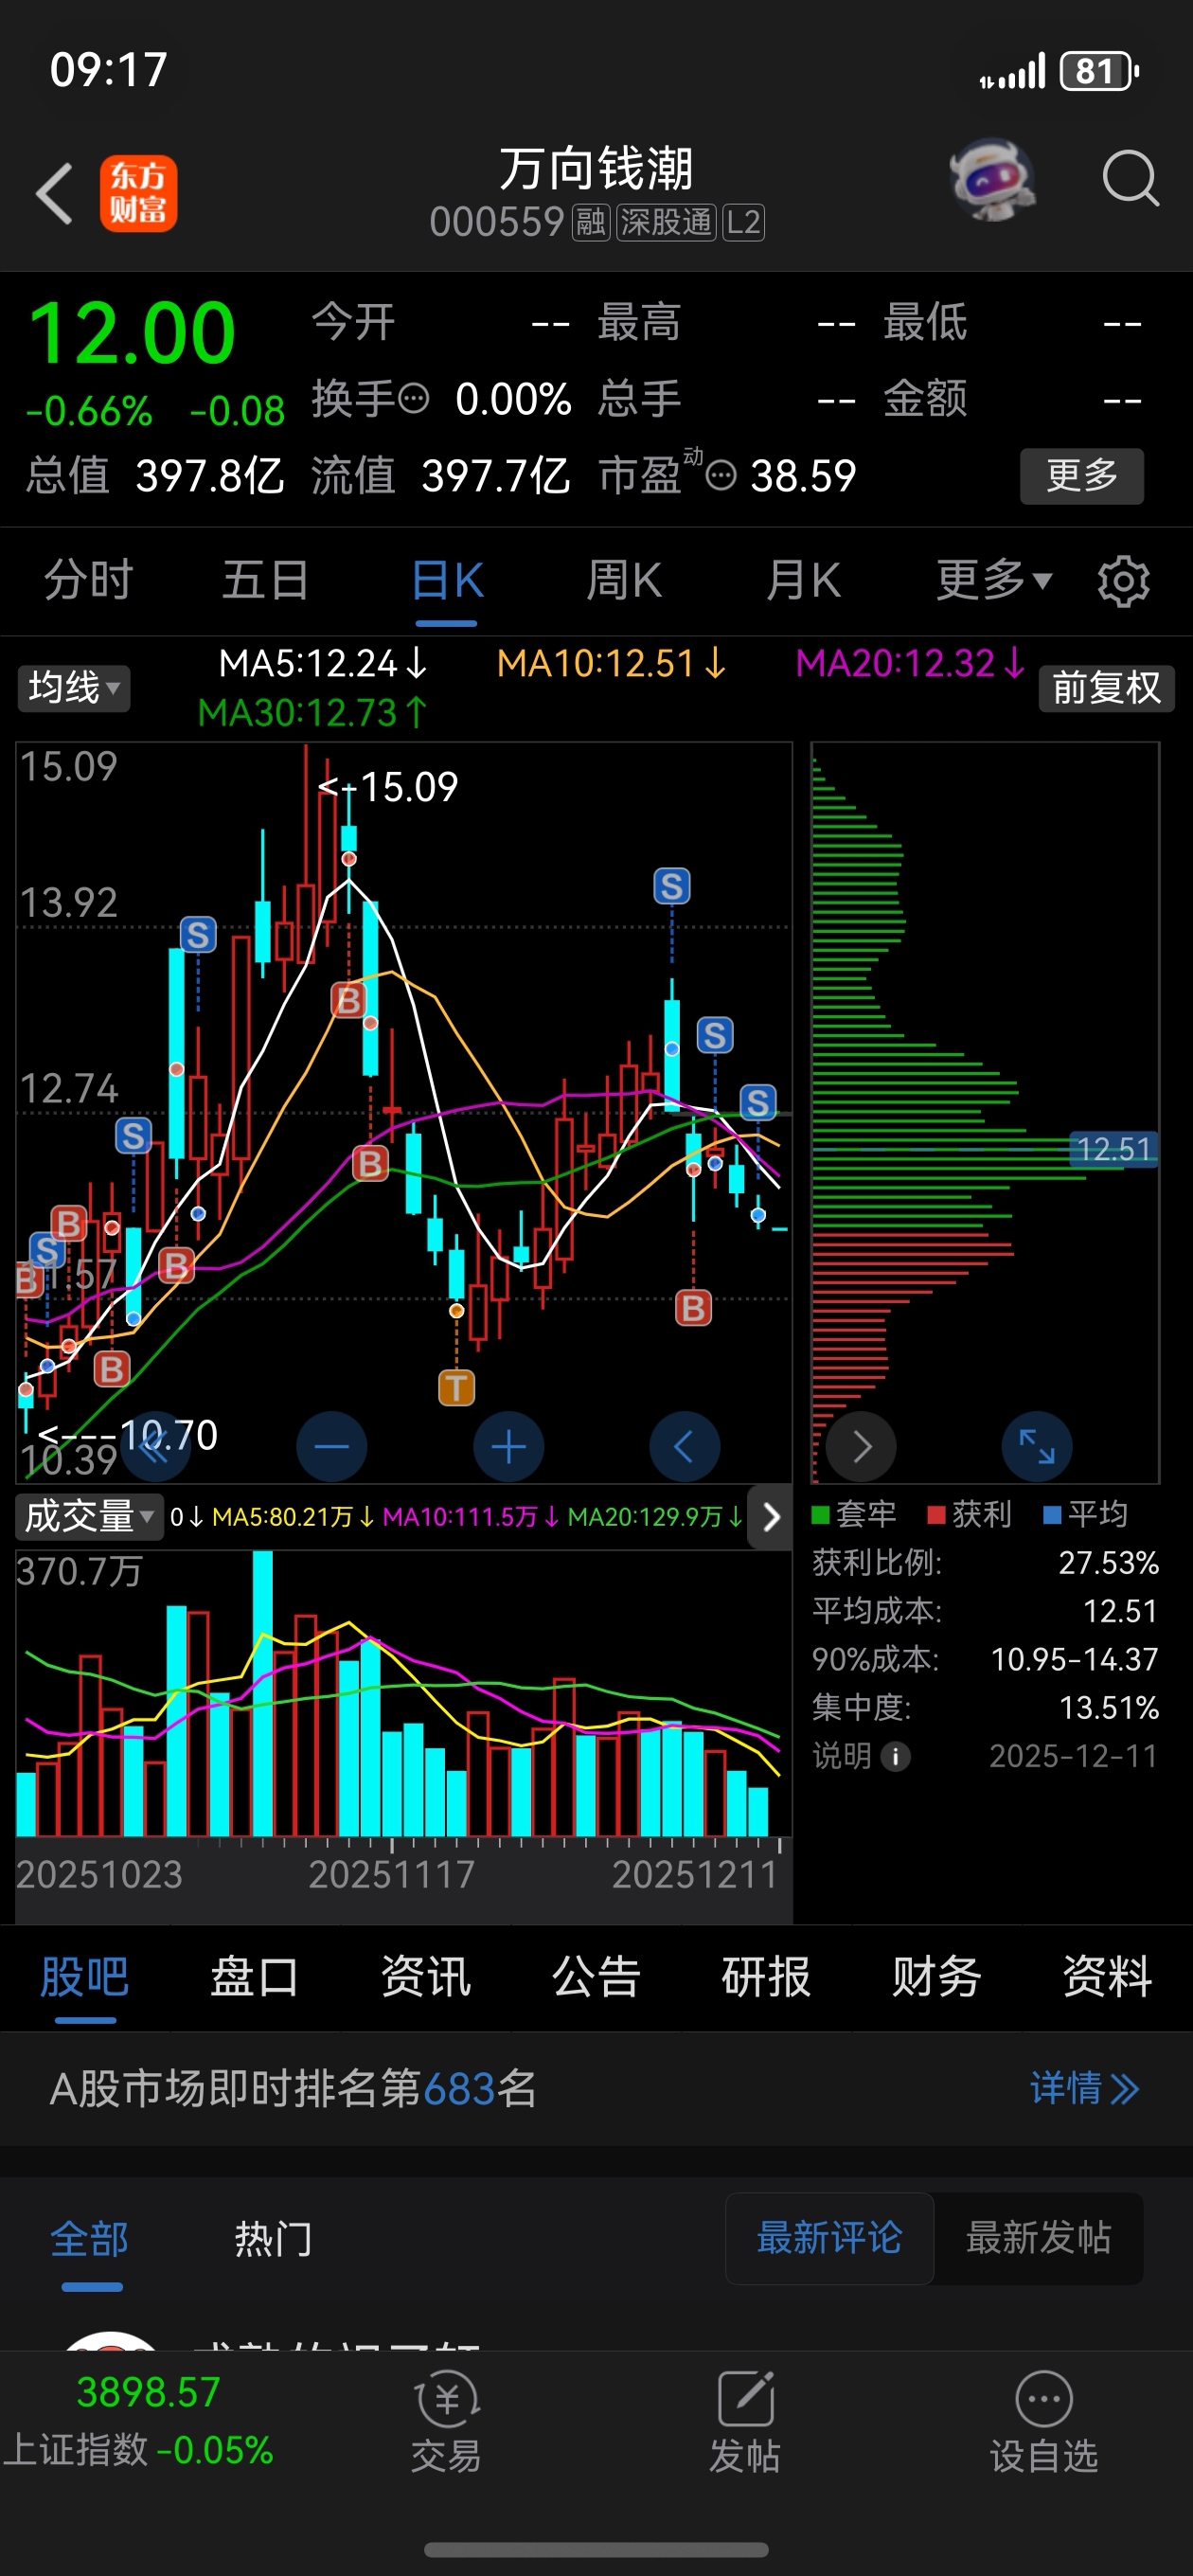Tap the MA20:12.32 value
1193x2576 pixels.
[x=910, y=663]
